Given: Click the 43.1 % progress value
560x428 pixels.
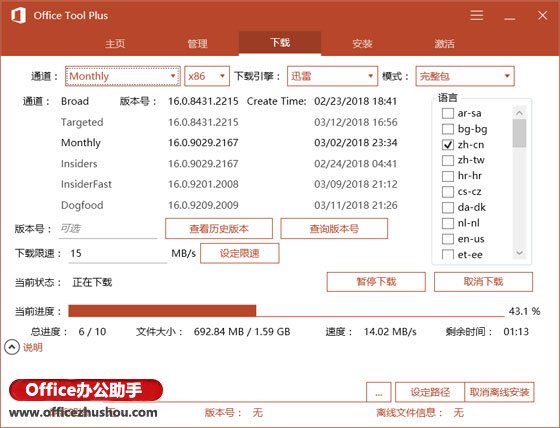Looking at the screenshot, I should tap(524, 311).
